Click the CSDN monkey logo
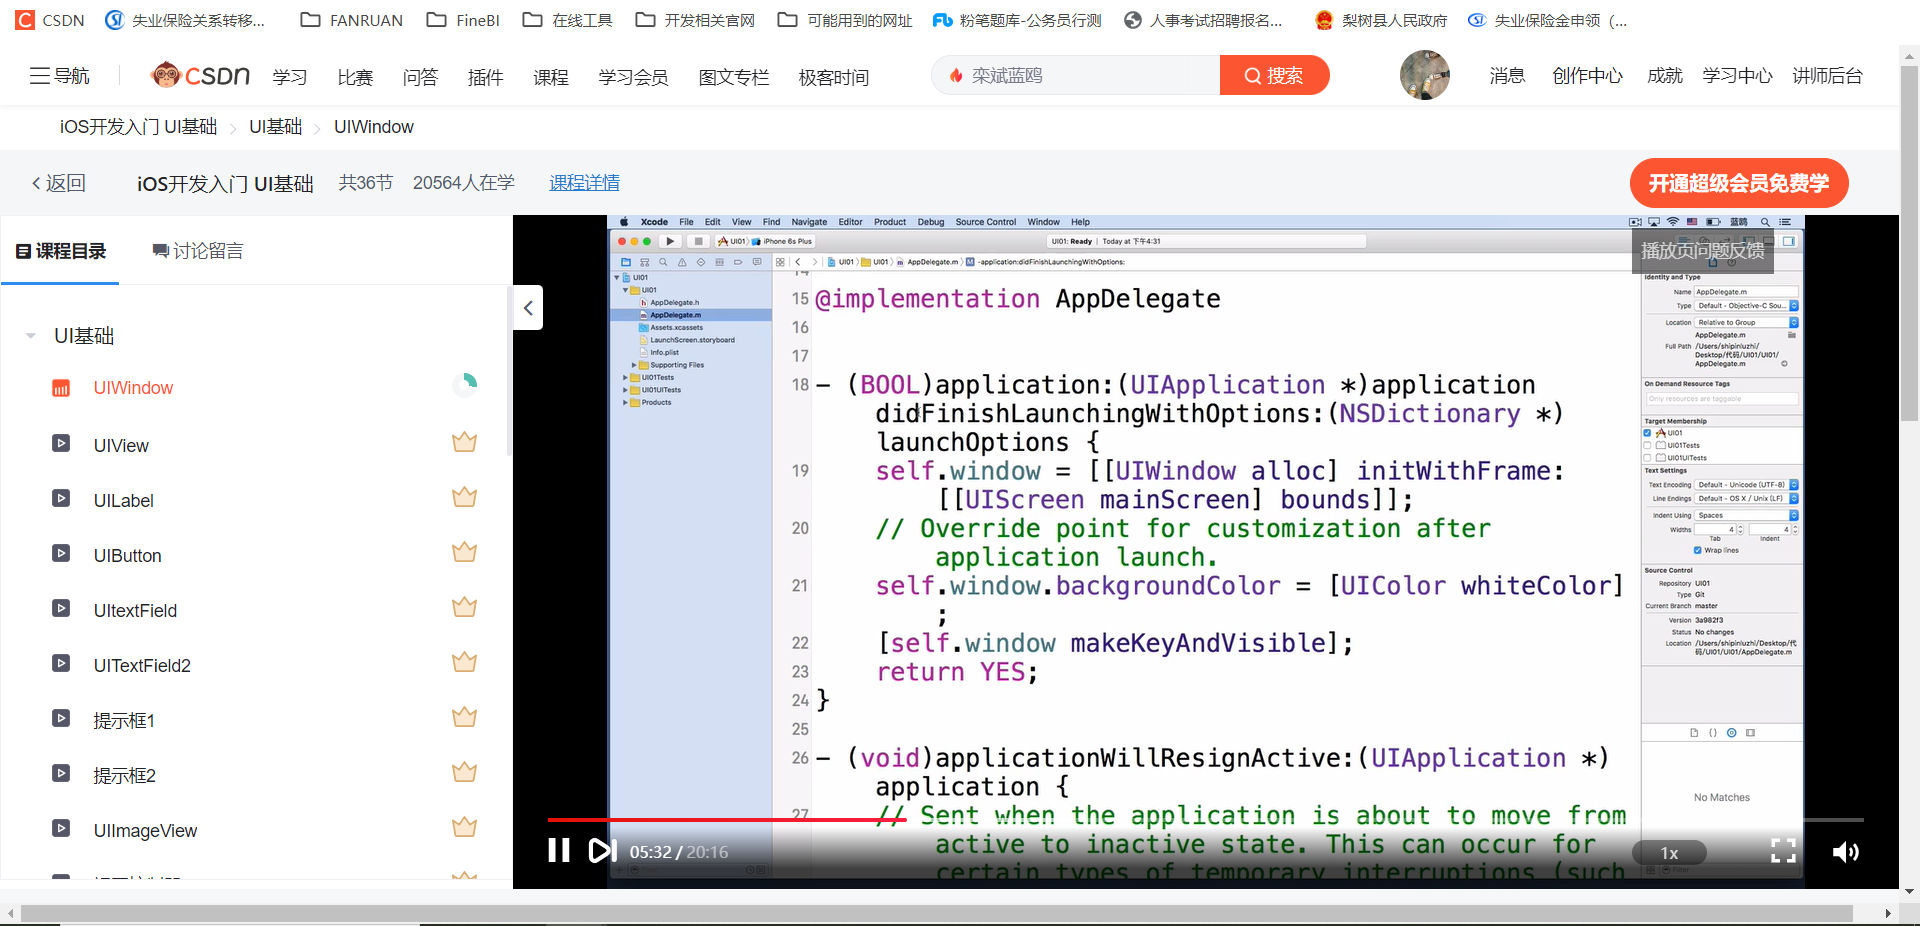The height and width of the screenshot is (926, 1920). pyautogui.click(x=200, y=75)
